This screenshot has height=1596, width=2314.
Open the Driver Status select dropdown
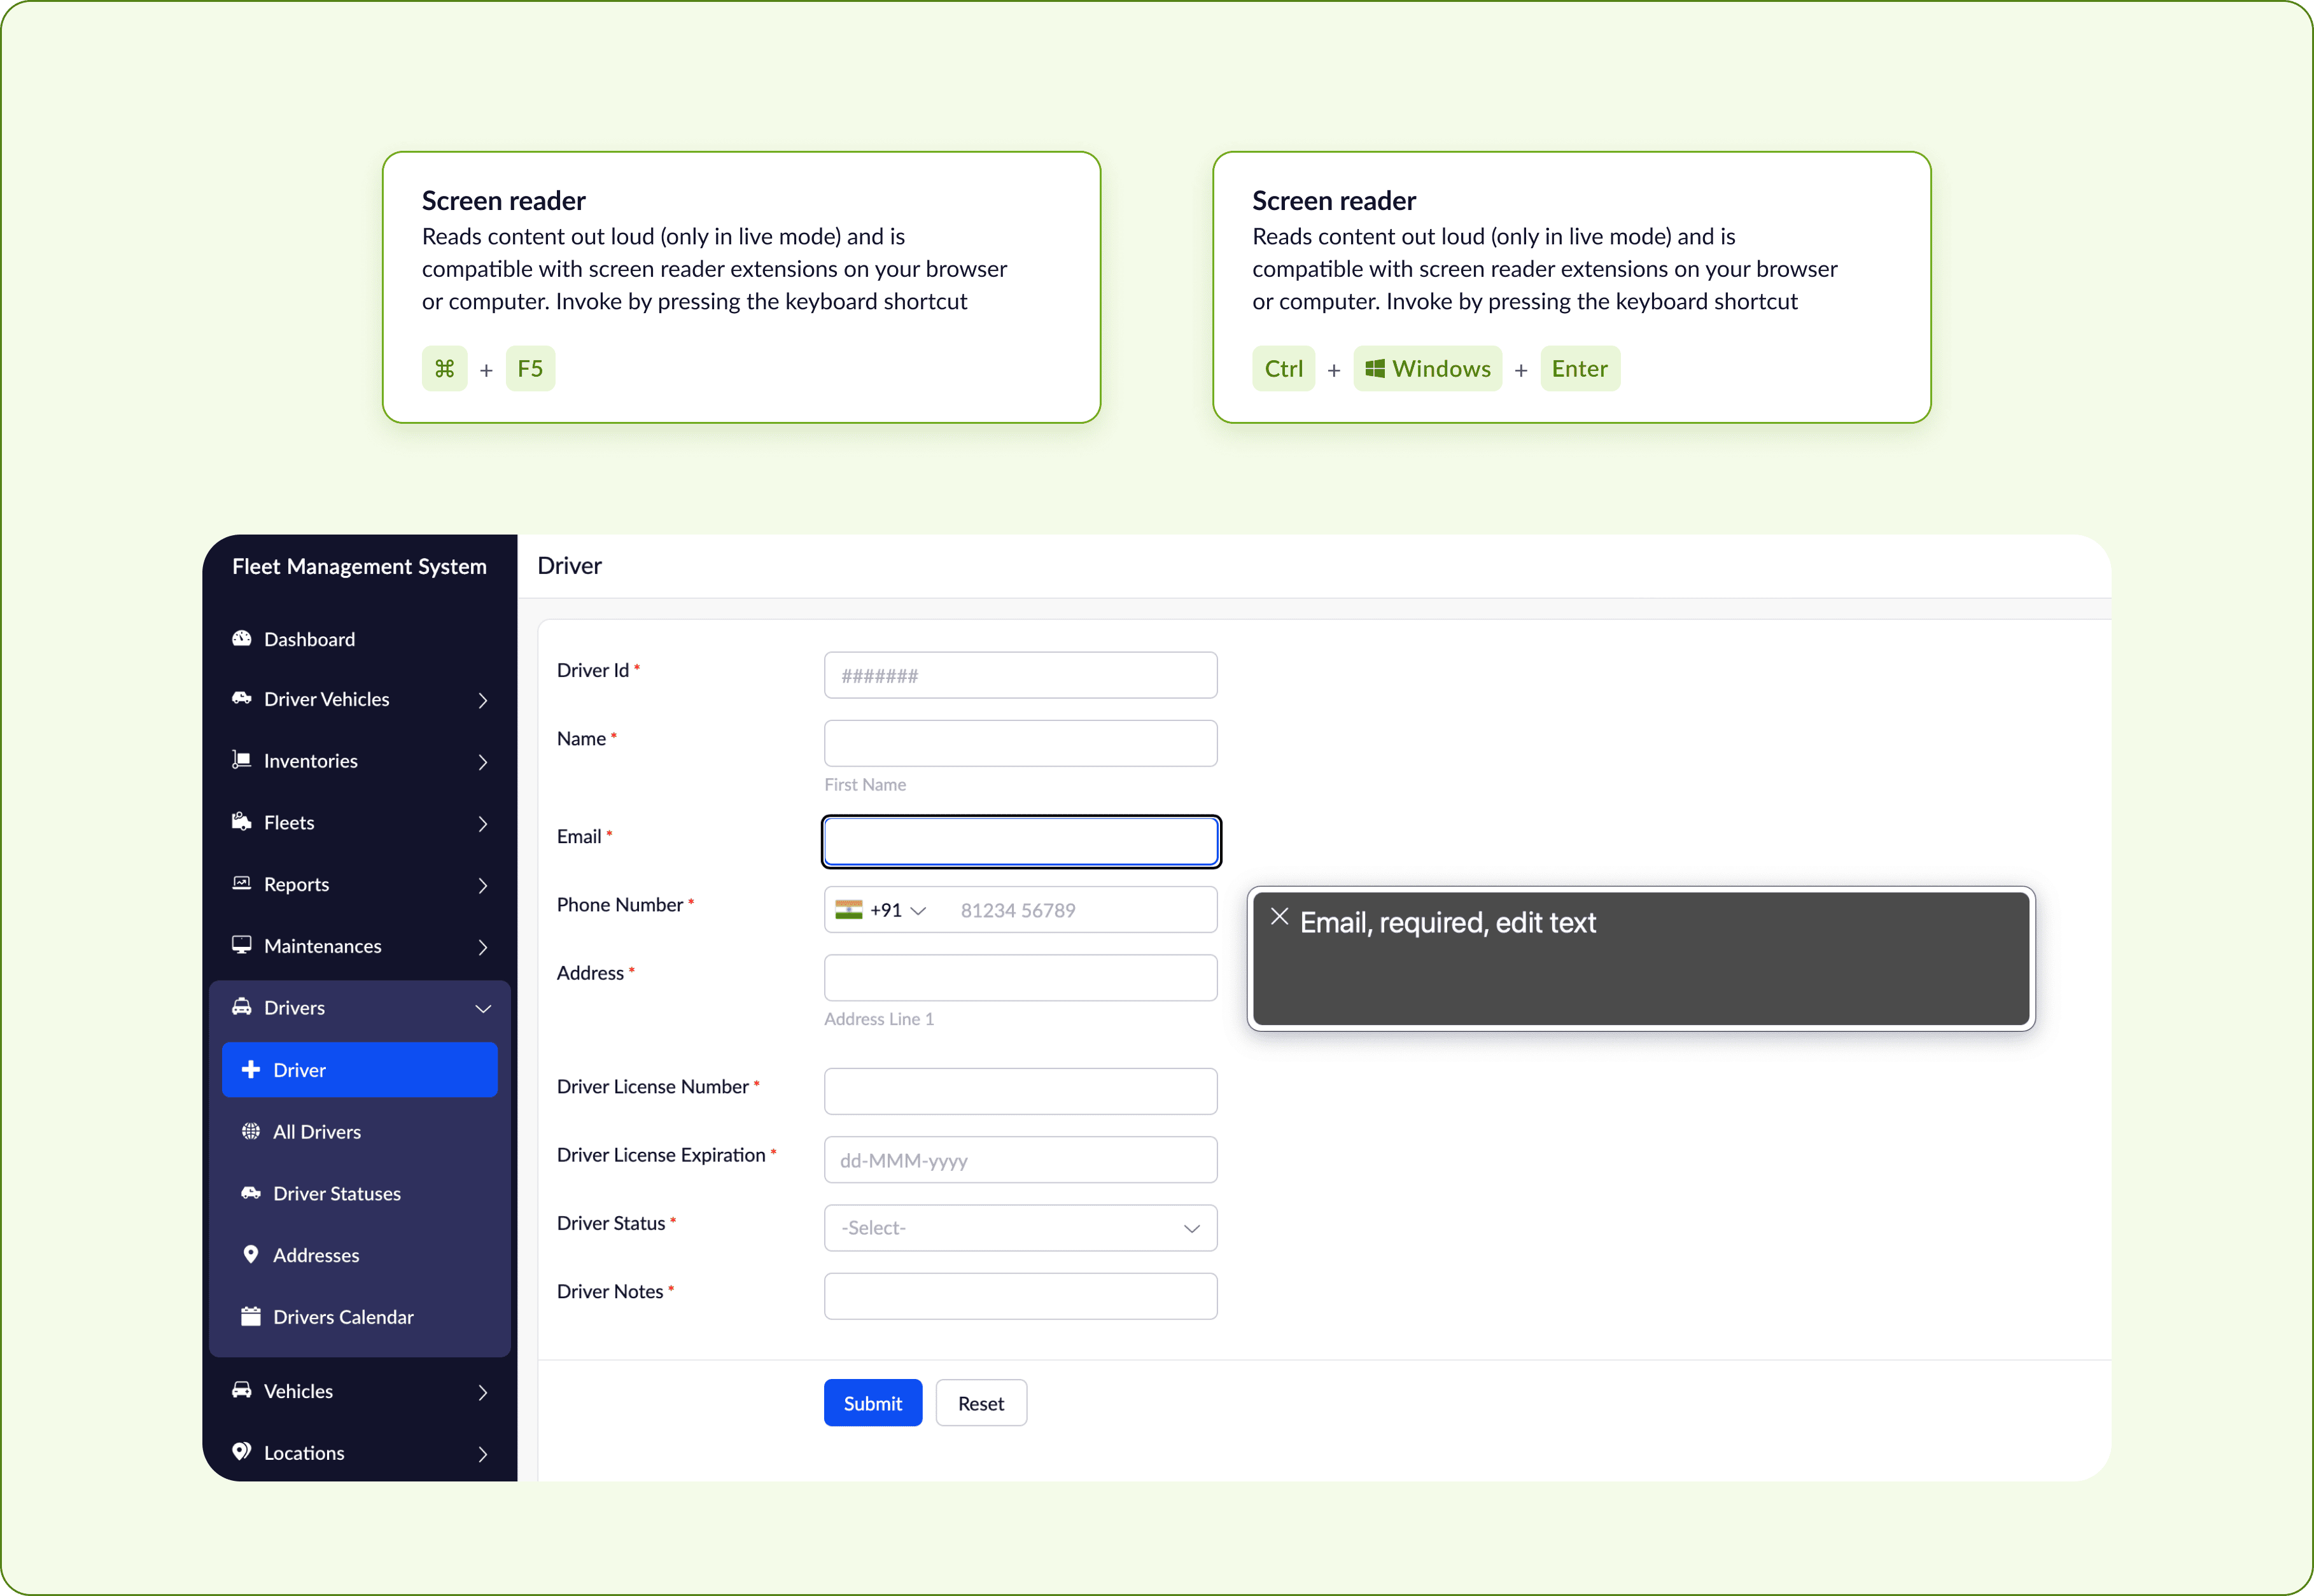(x=1020, y=1228)
